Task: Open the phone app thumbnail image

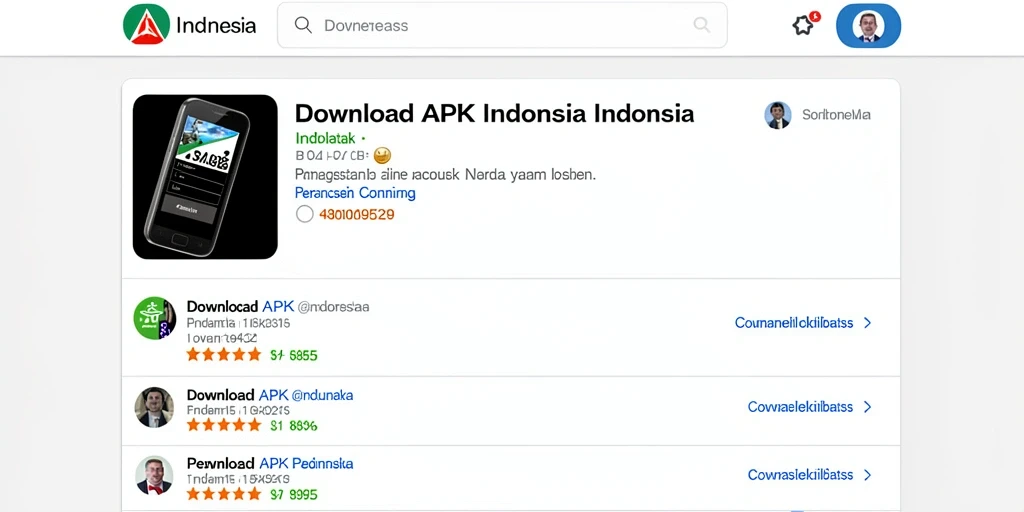Action: tap(205, 177)
